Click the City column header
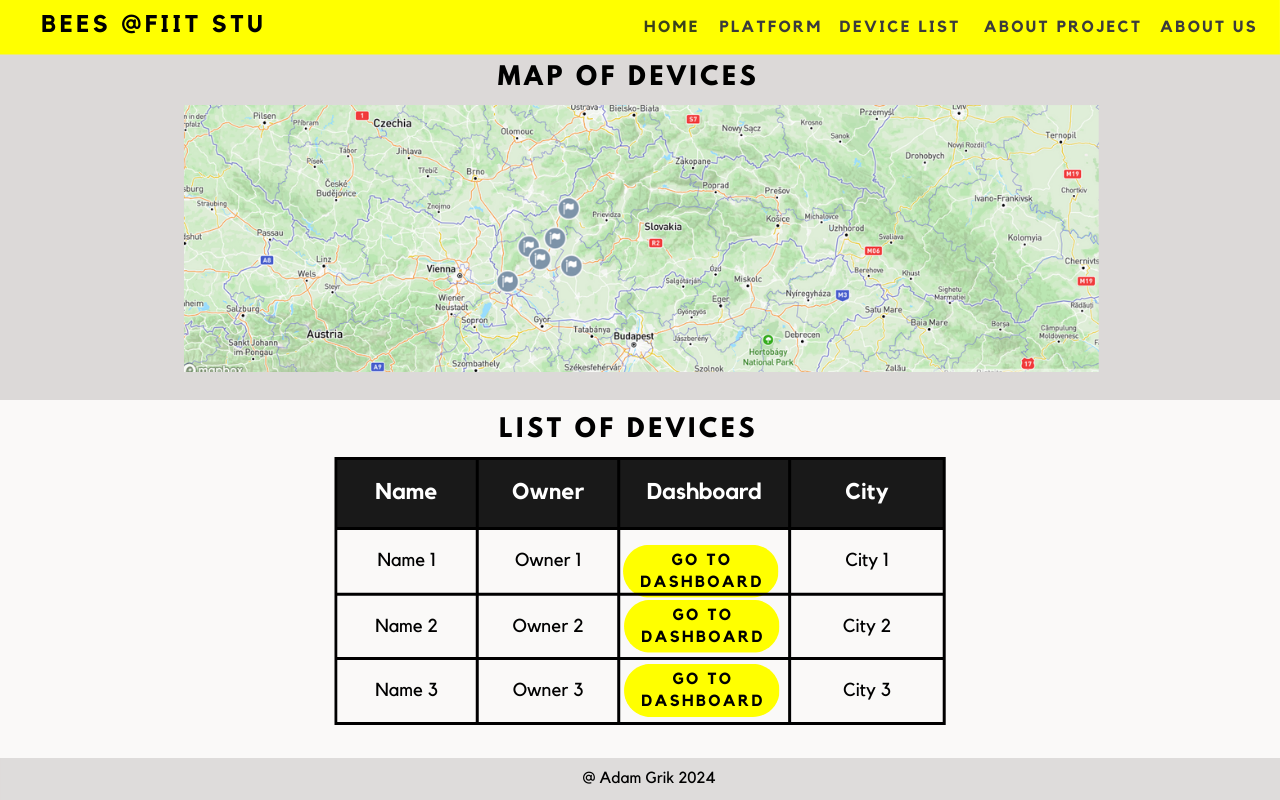This screenshot has height=800, width=1280. click(x=866, y=492)
